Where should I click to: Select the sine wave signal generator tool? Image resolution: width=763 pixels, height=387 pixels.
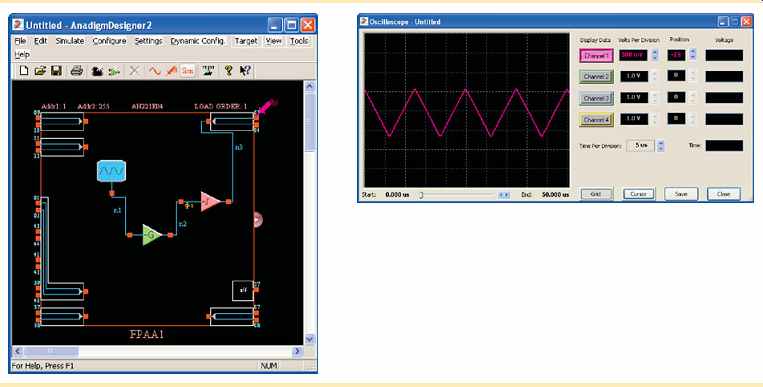point(155,72)
